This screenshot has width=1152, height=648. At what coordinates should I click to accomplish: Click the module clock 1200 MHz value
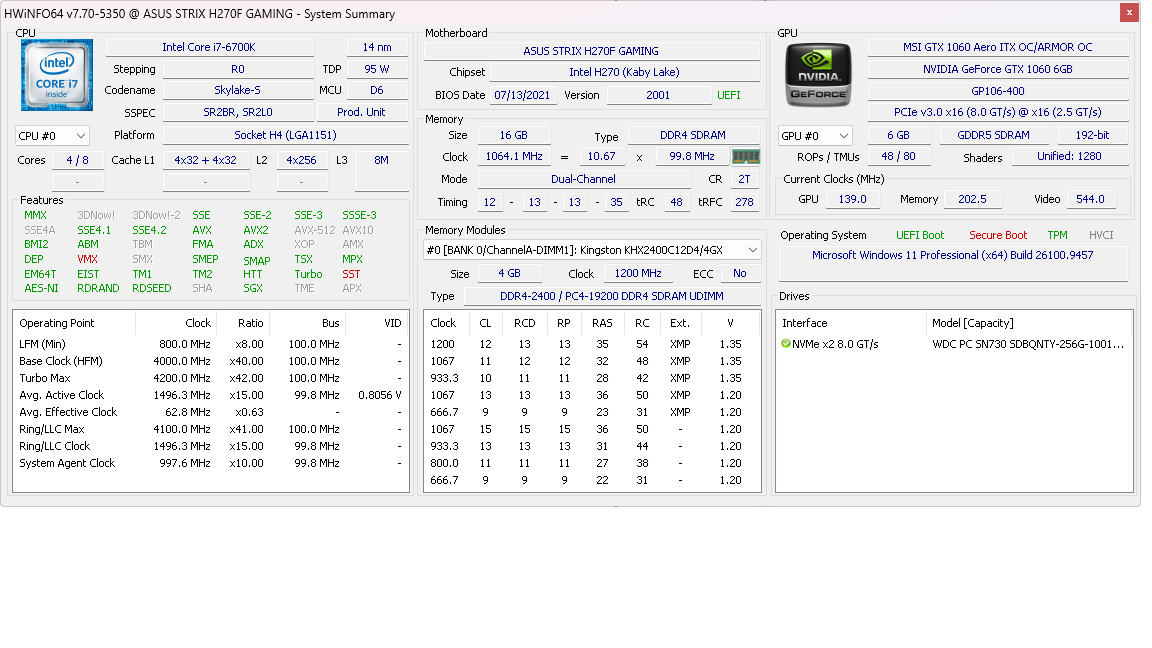[x=638, y=273]
